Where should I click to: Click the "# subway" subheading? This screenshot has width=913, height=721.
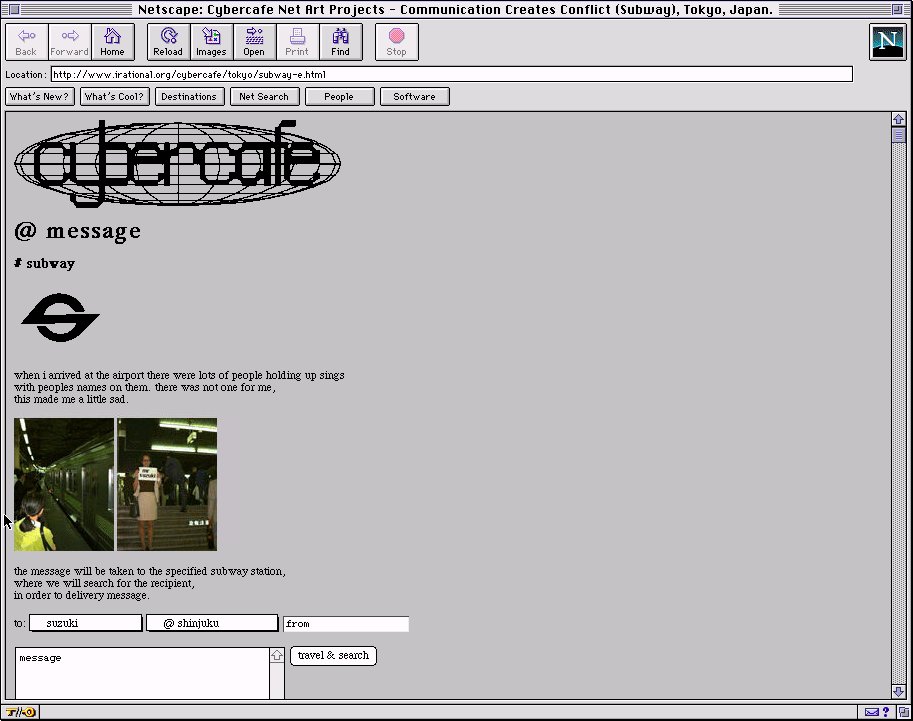pos(44,264)
